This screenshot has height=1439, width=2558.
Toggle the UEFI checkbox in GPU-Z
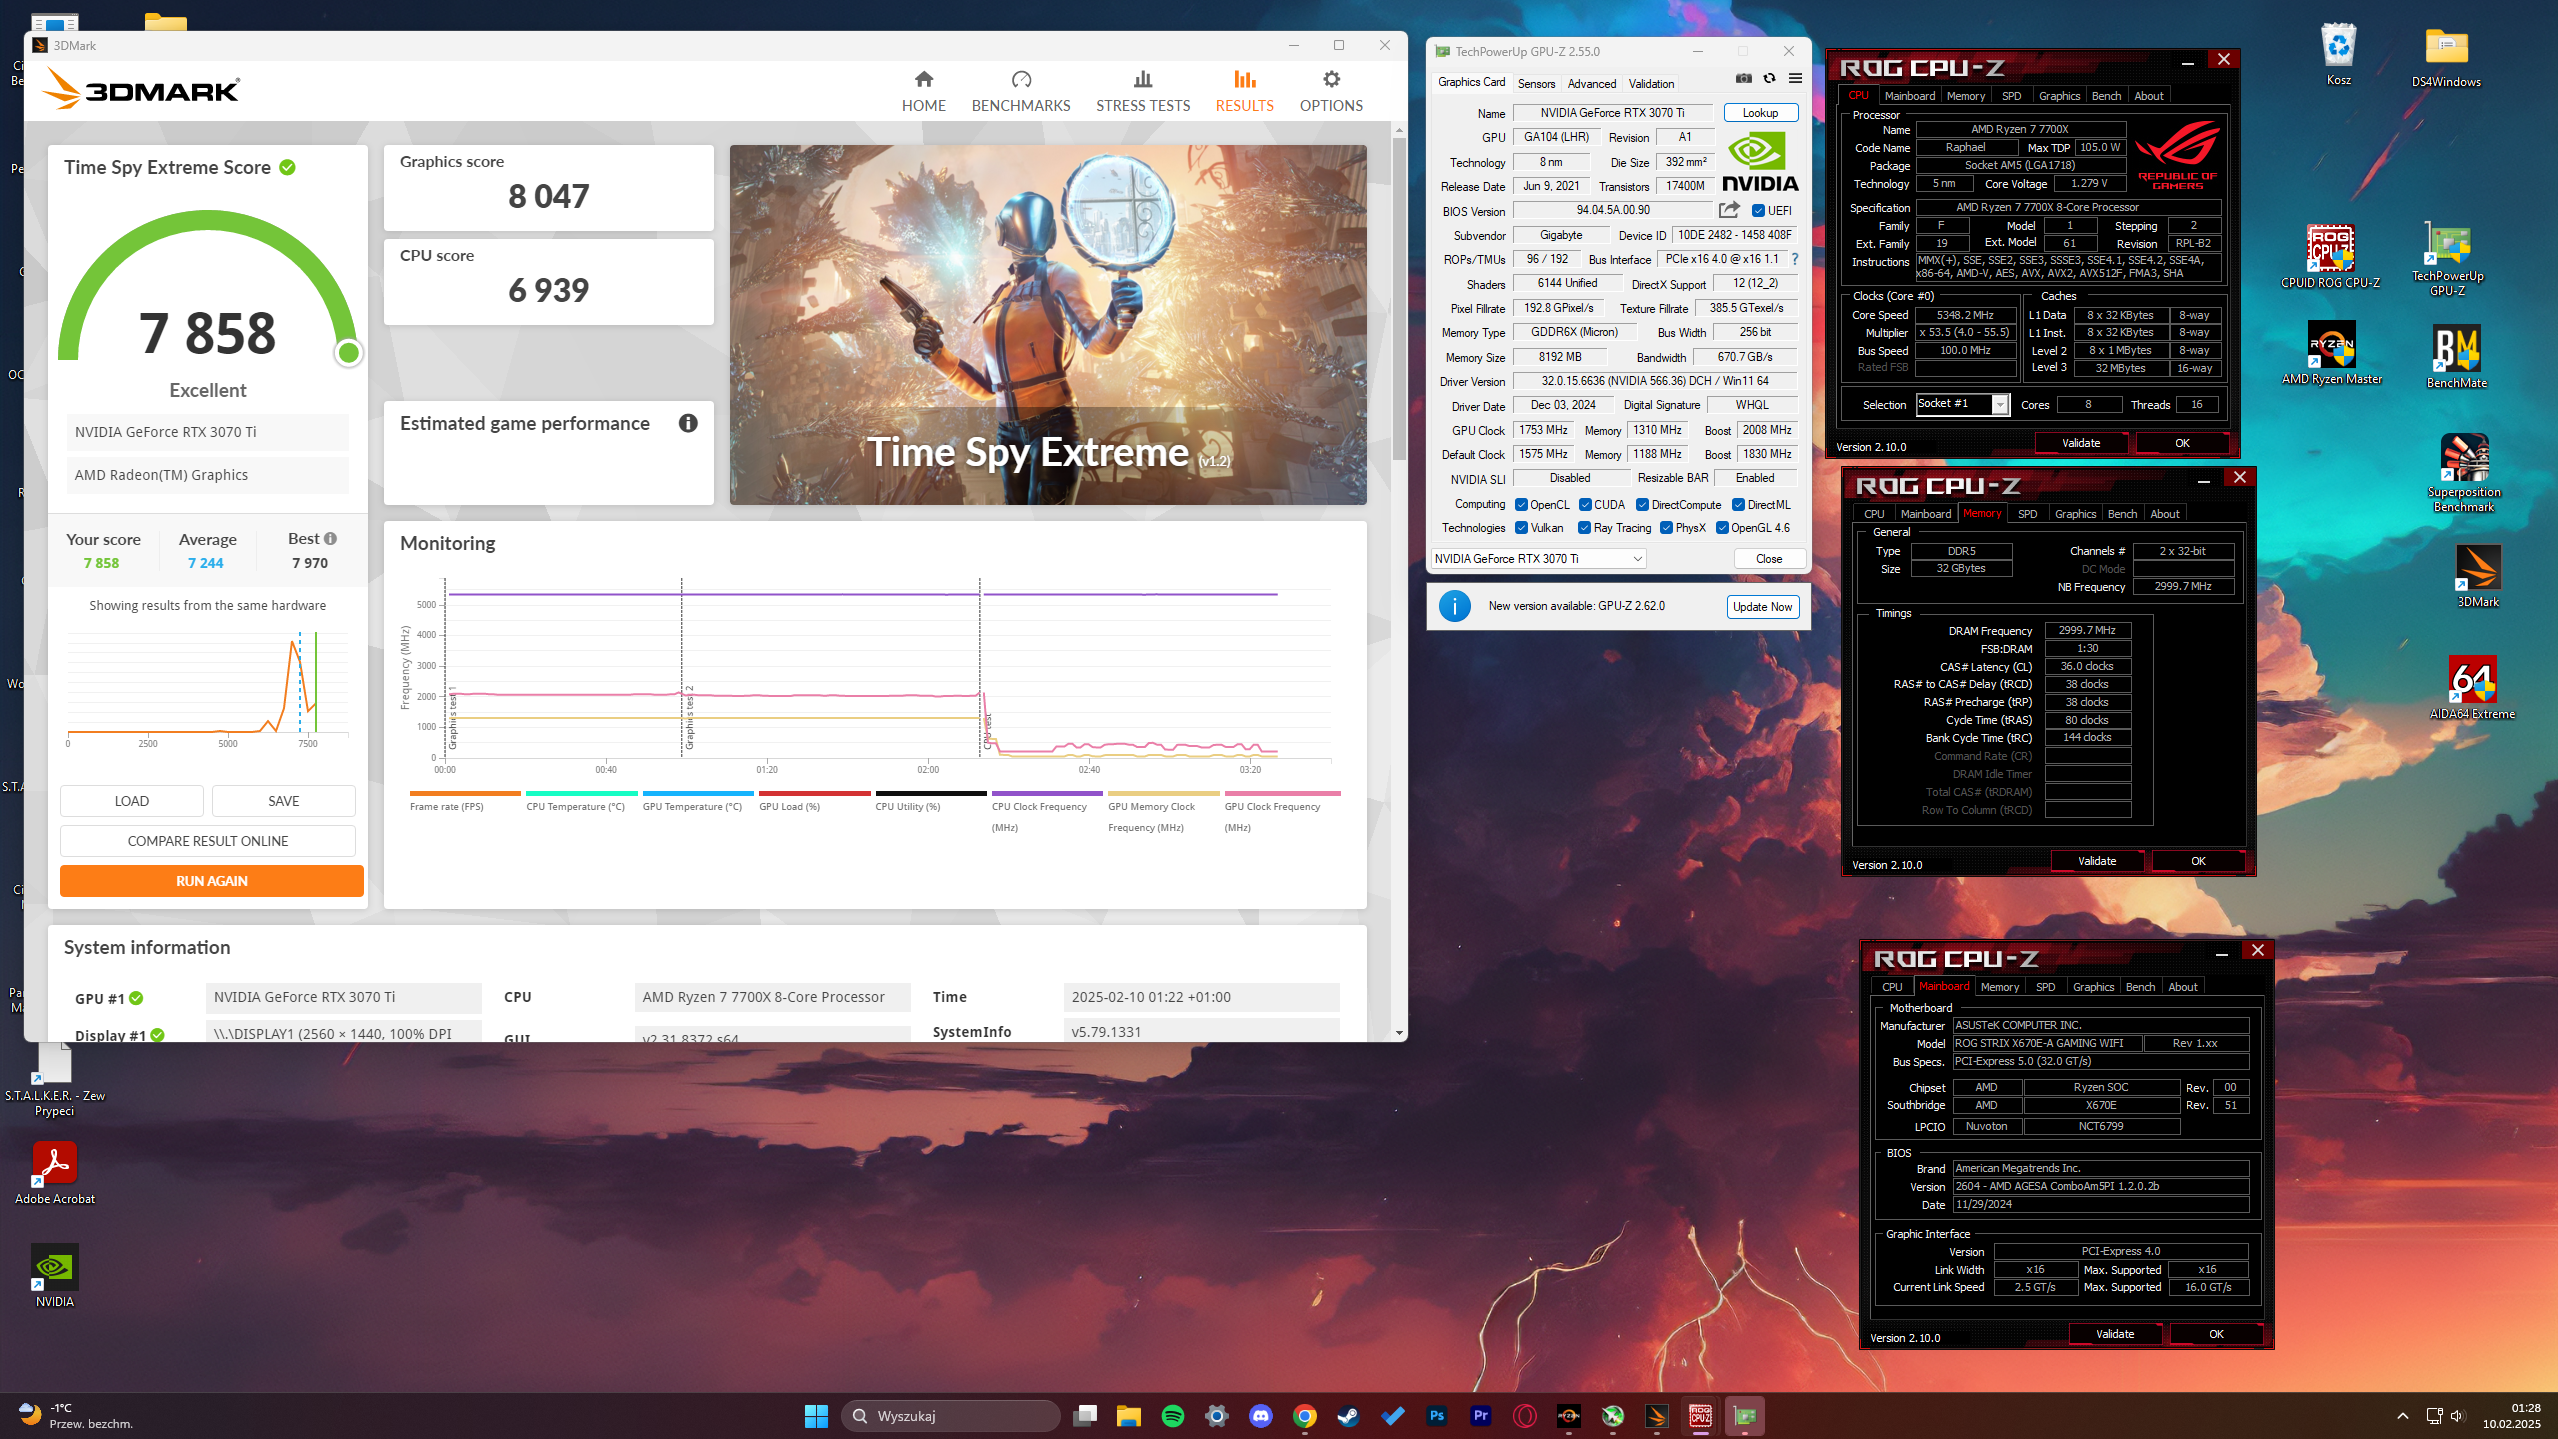(x=1758, y=211)
